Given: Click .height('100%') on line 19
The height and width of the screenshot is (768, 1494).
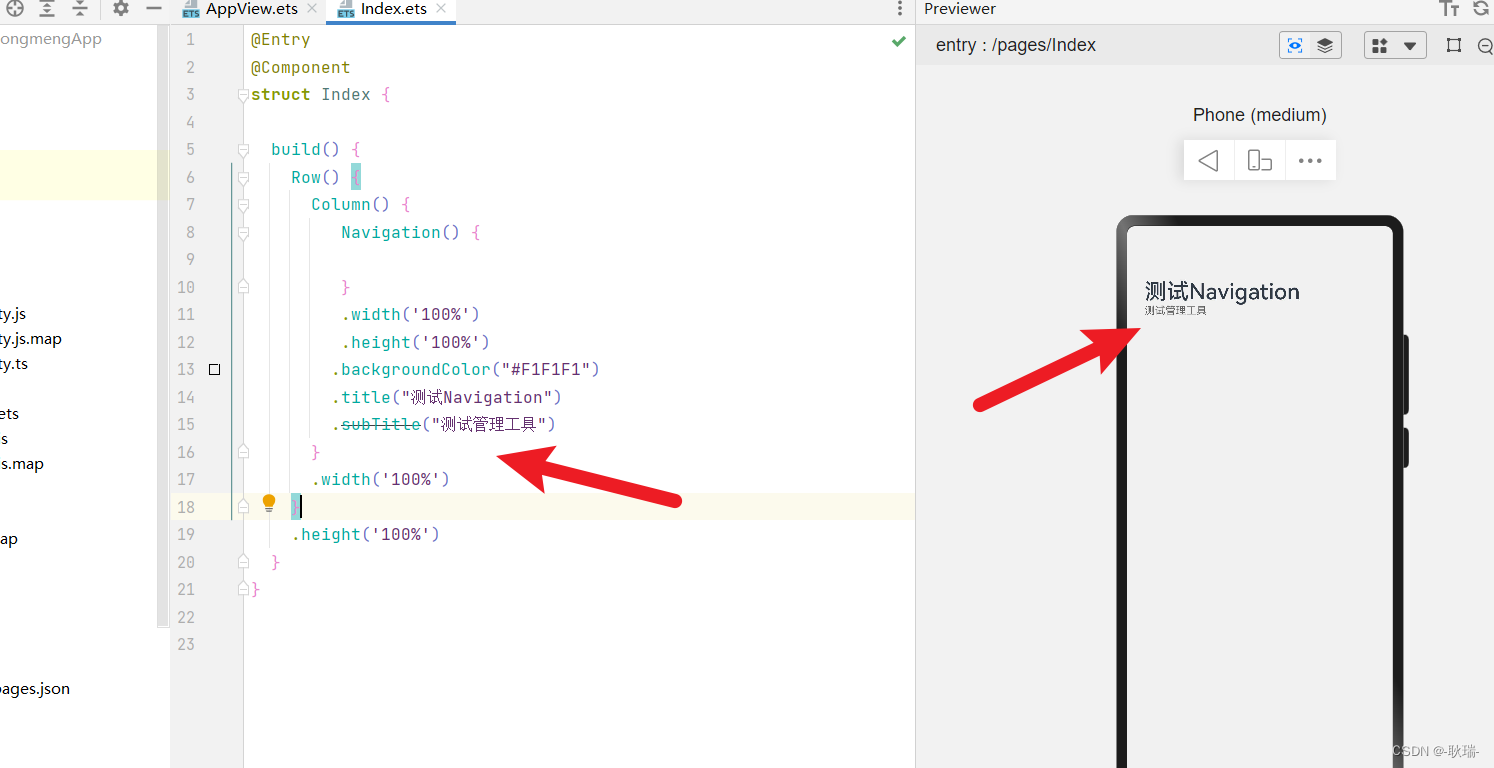Looking at the screenshot, I should click(366, 535).
